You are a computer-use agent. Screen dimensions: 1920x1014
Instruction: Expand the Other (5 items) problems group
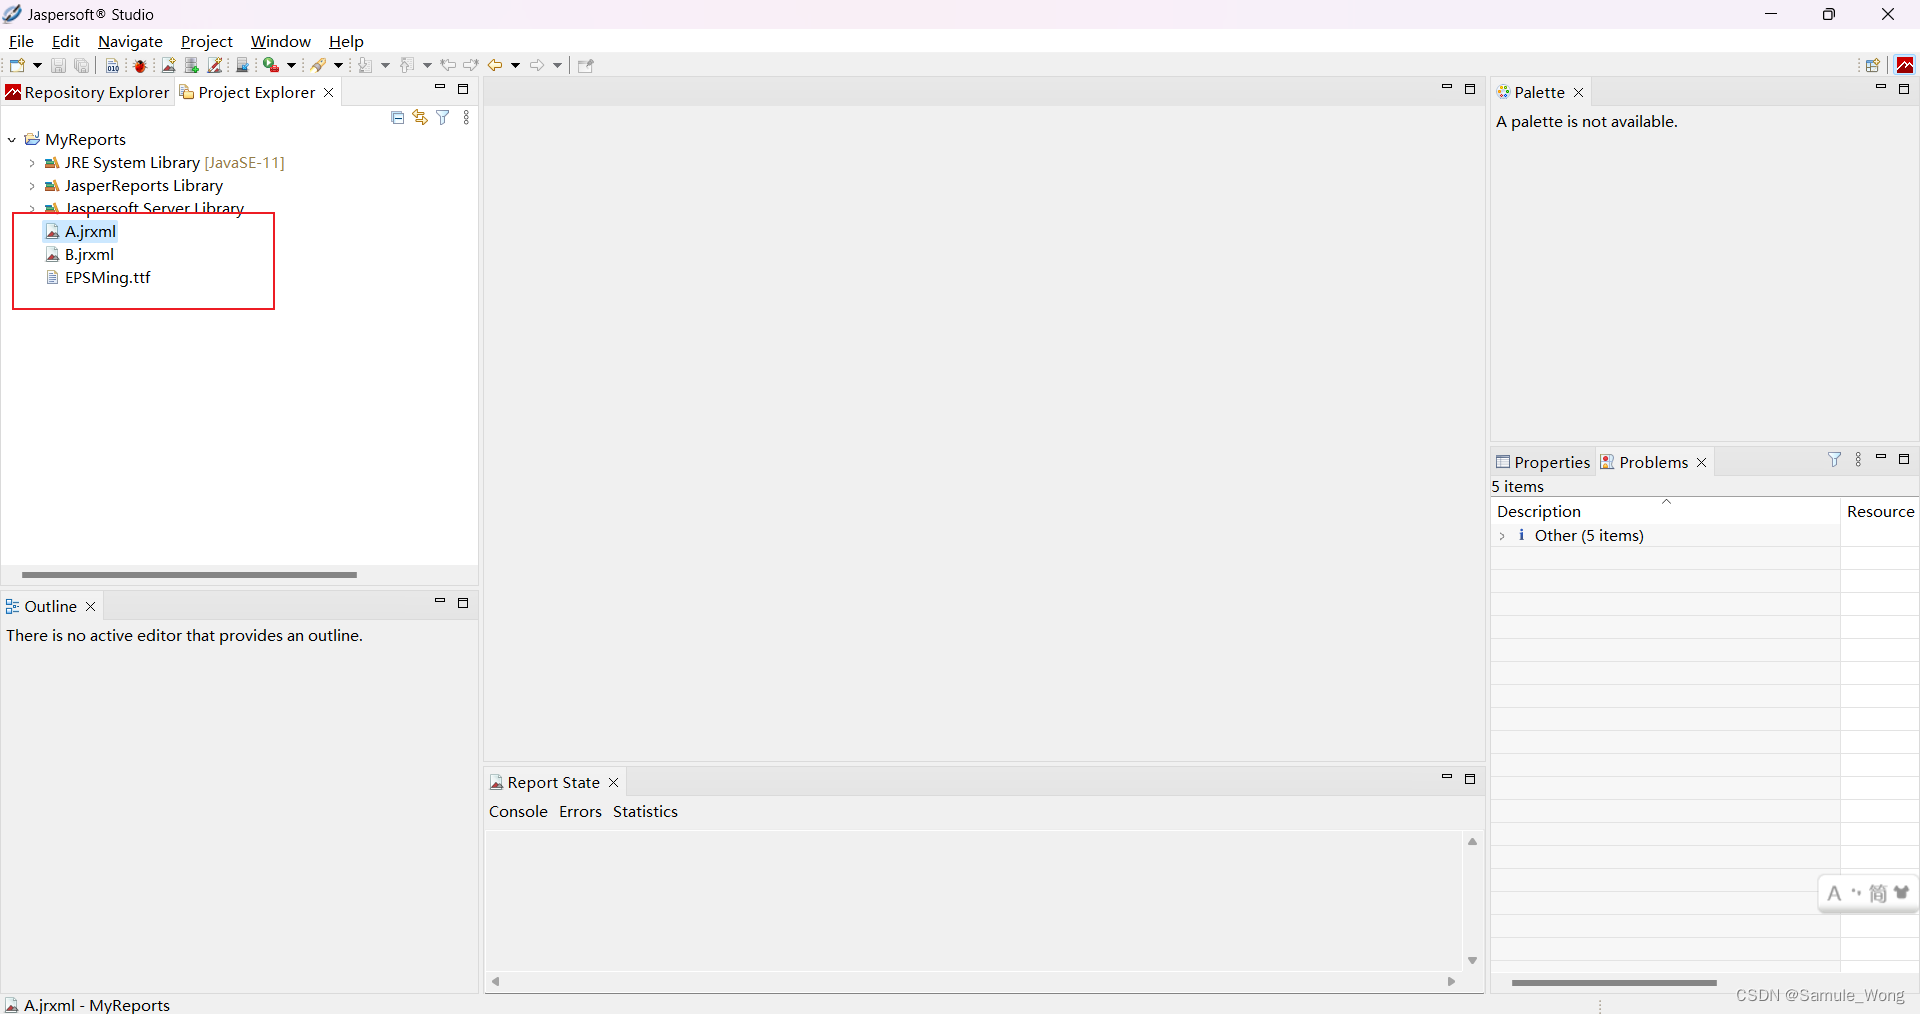1502,536
